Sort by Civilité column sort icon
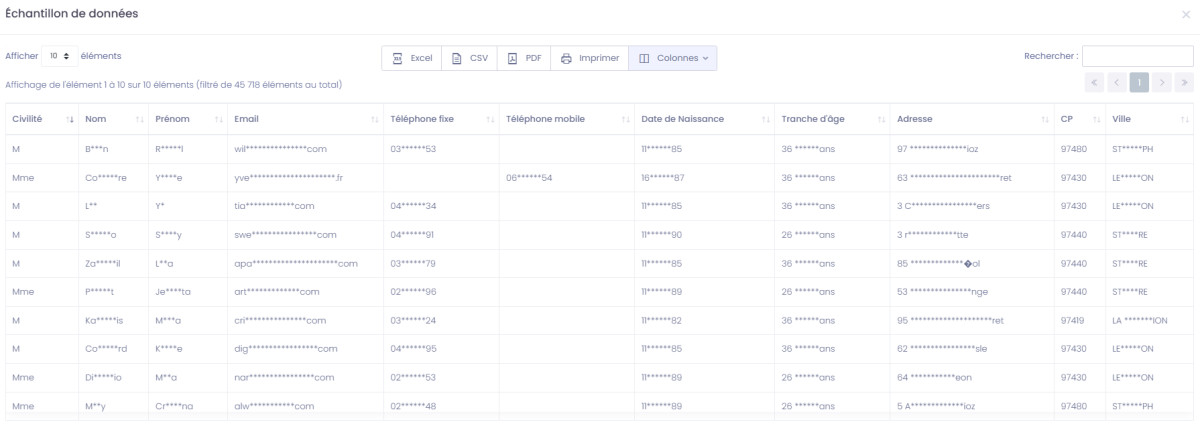This screenshot has height=426, width=1200. click(70, 119)
